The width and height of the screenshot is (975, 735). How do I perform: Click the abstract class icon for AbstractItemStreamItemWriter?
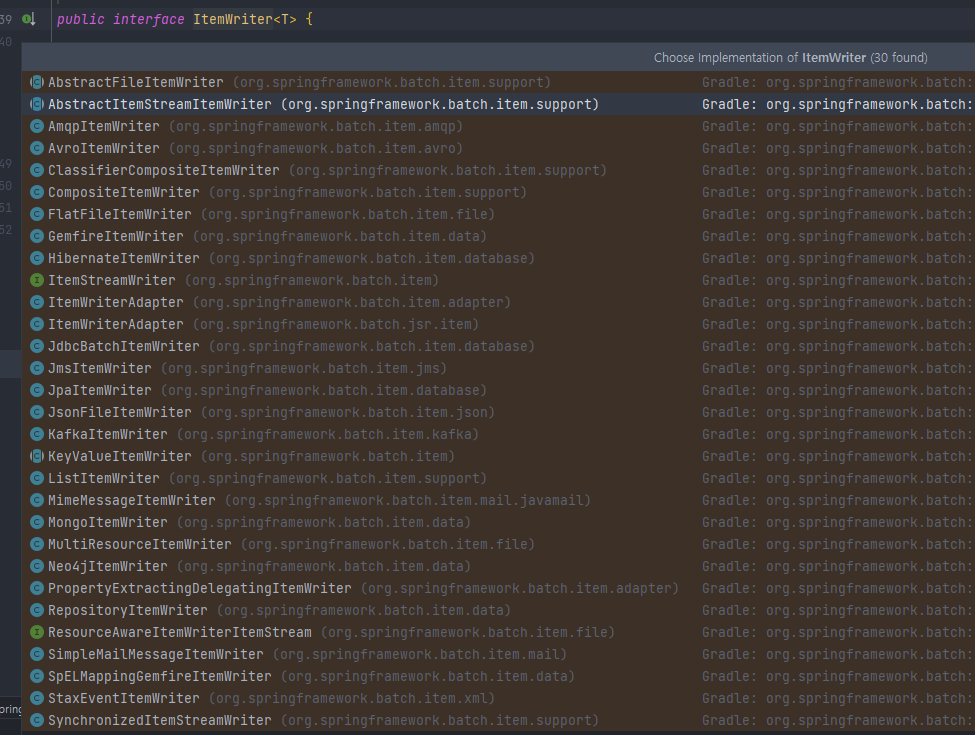coord(37,104)
